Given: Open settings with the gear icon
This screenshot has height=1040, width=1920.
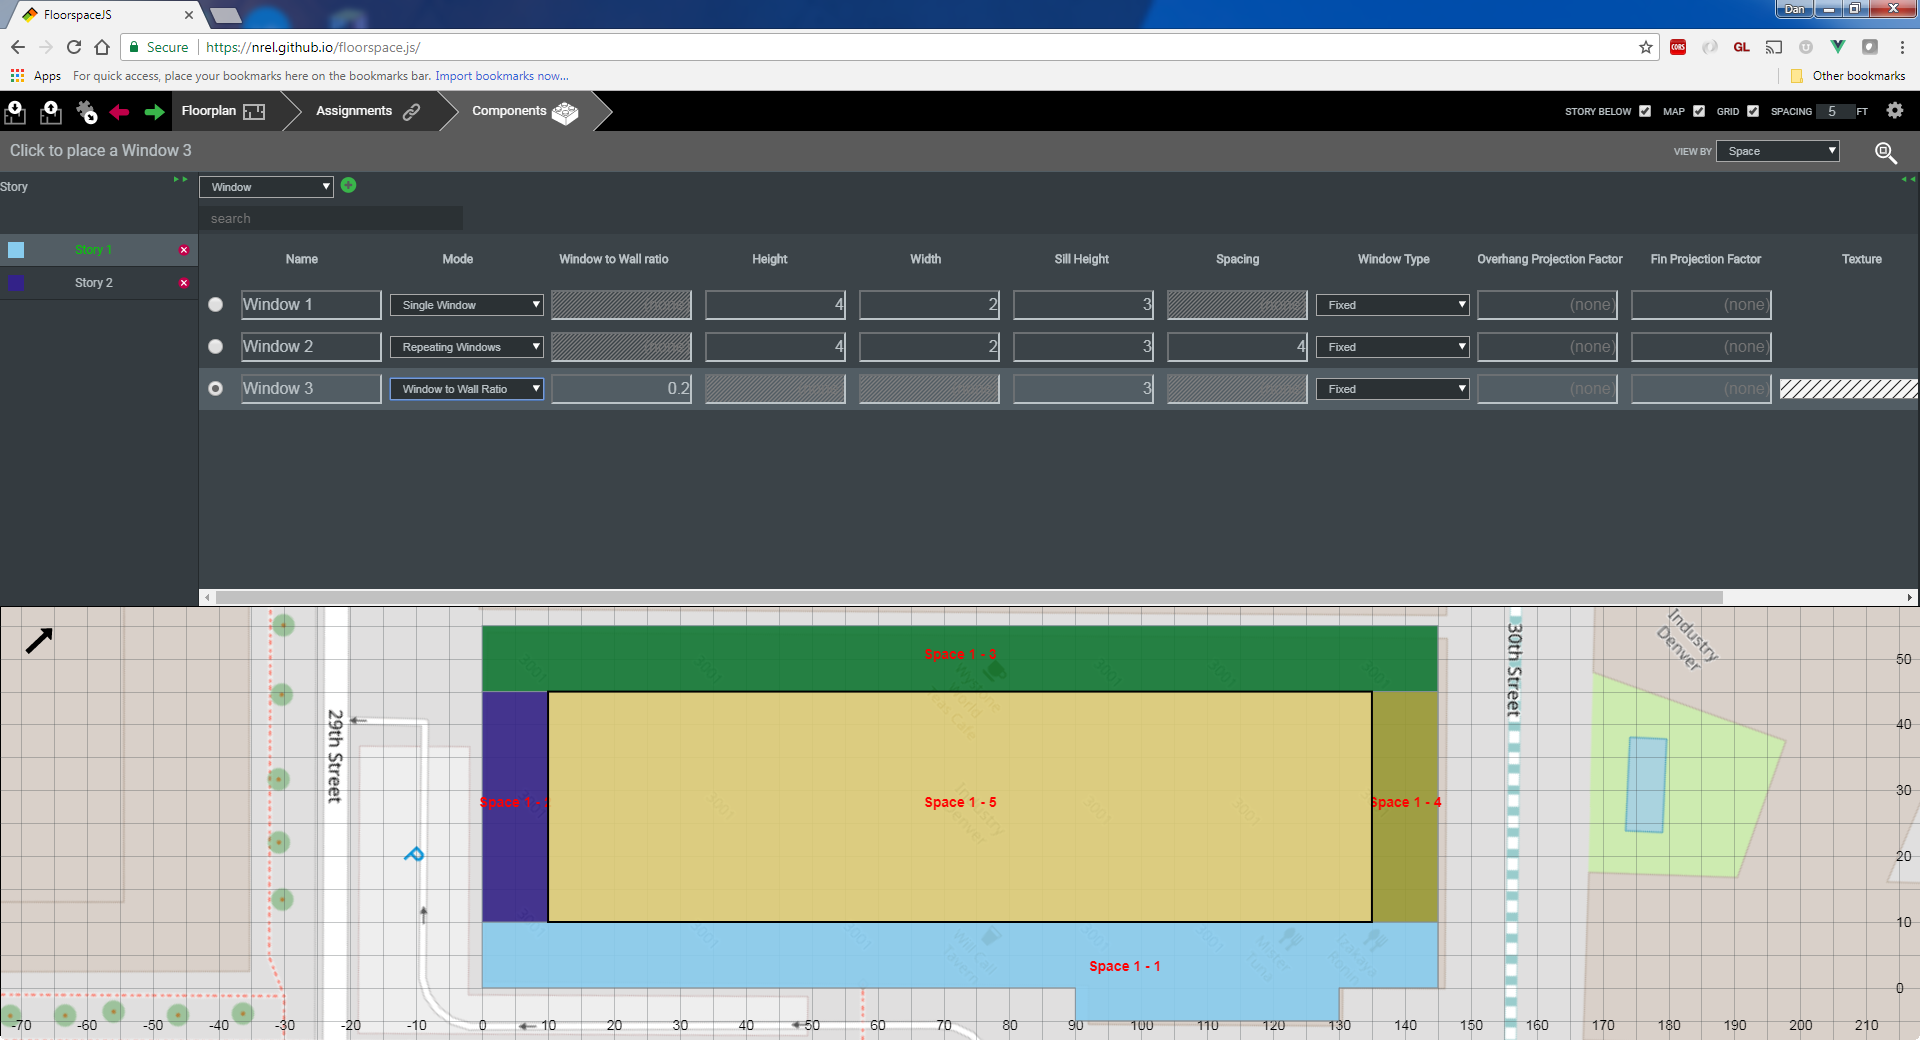Looking at the screenshot, I should [x=1895, y=111].
